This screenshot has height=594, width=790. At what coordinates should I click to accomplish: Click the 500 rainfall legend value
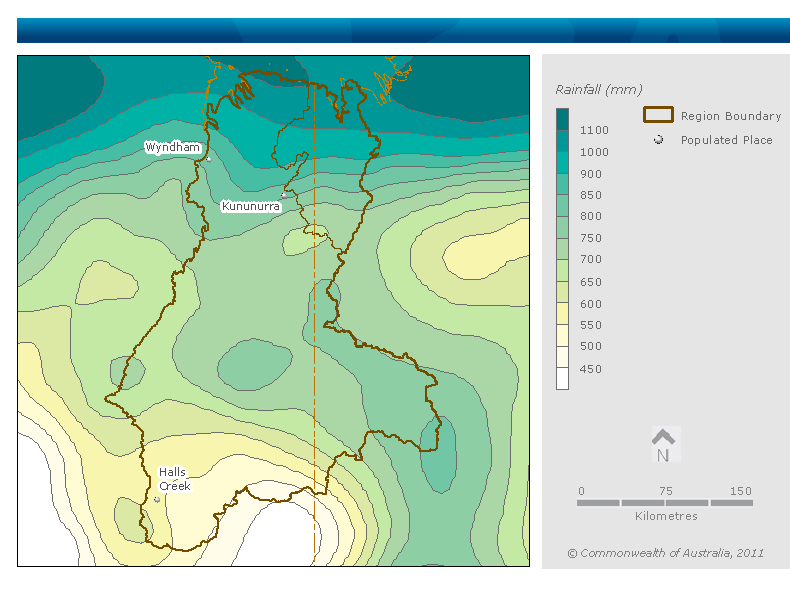click(x=590, y=346)
